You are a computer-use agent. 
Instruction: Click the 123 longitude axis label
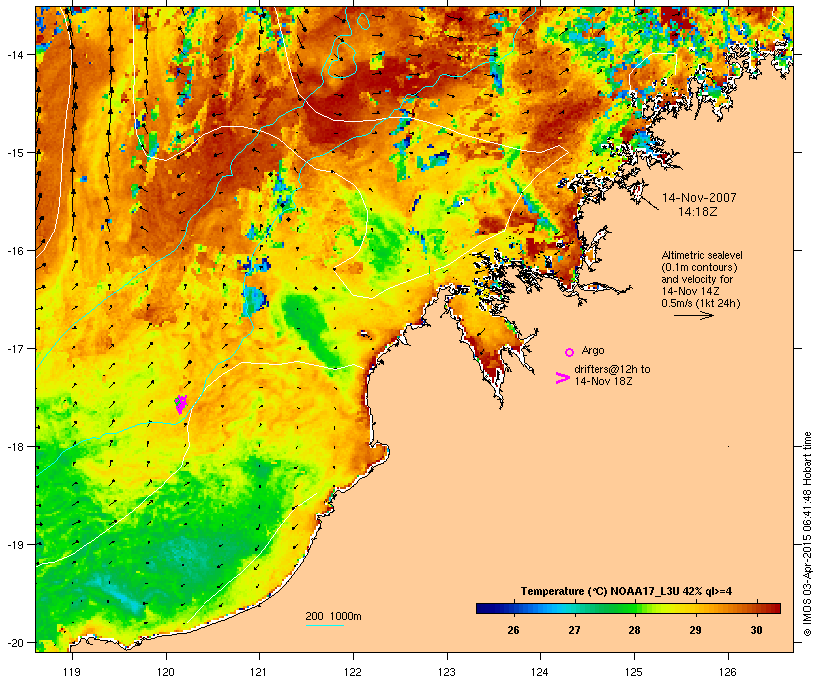click(x=447, y=672)
